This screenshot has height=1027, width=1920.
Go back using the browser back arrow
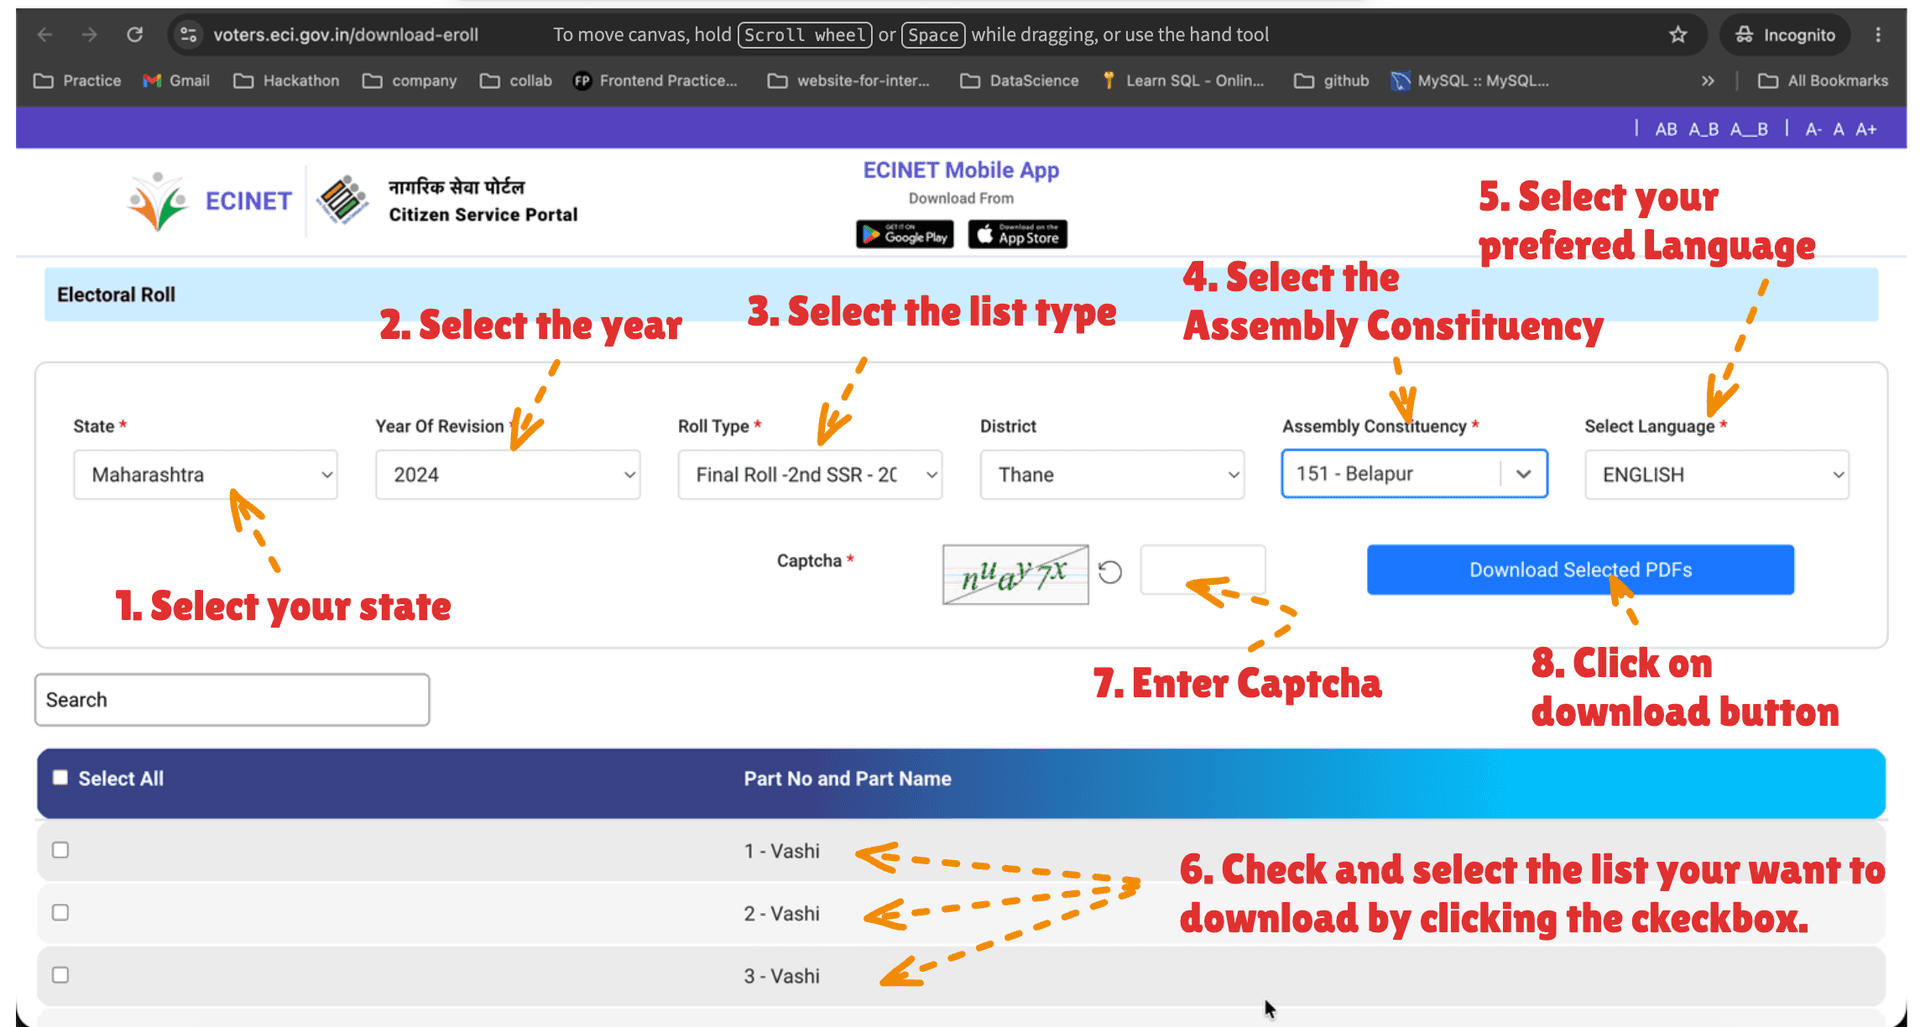[45, 35]
